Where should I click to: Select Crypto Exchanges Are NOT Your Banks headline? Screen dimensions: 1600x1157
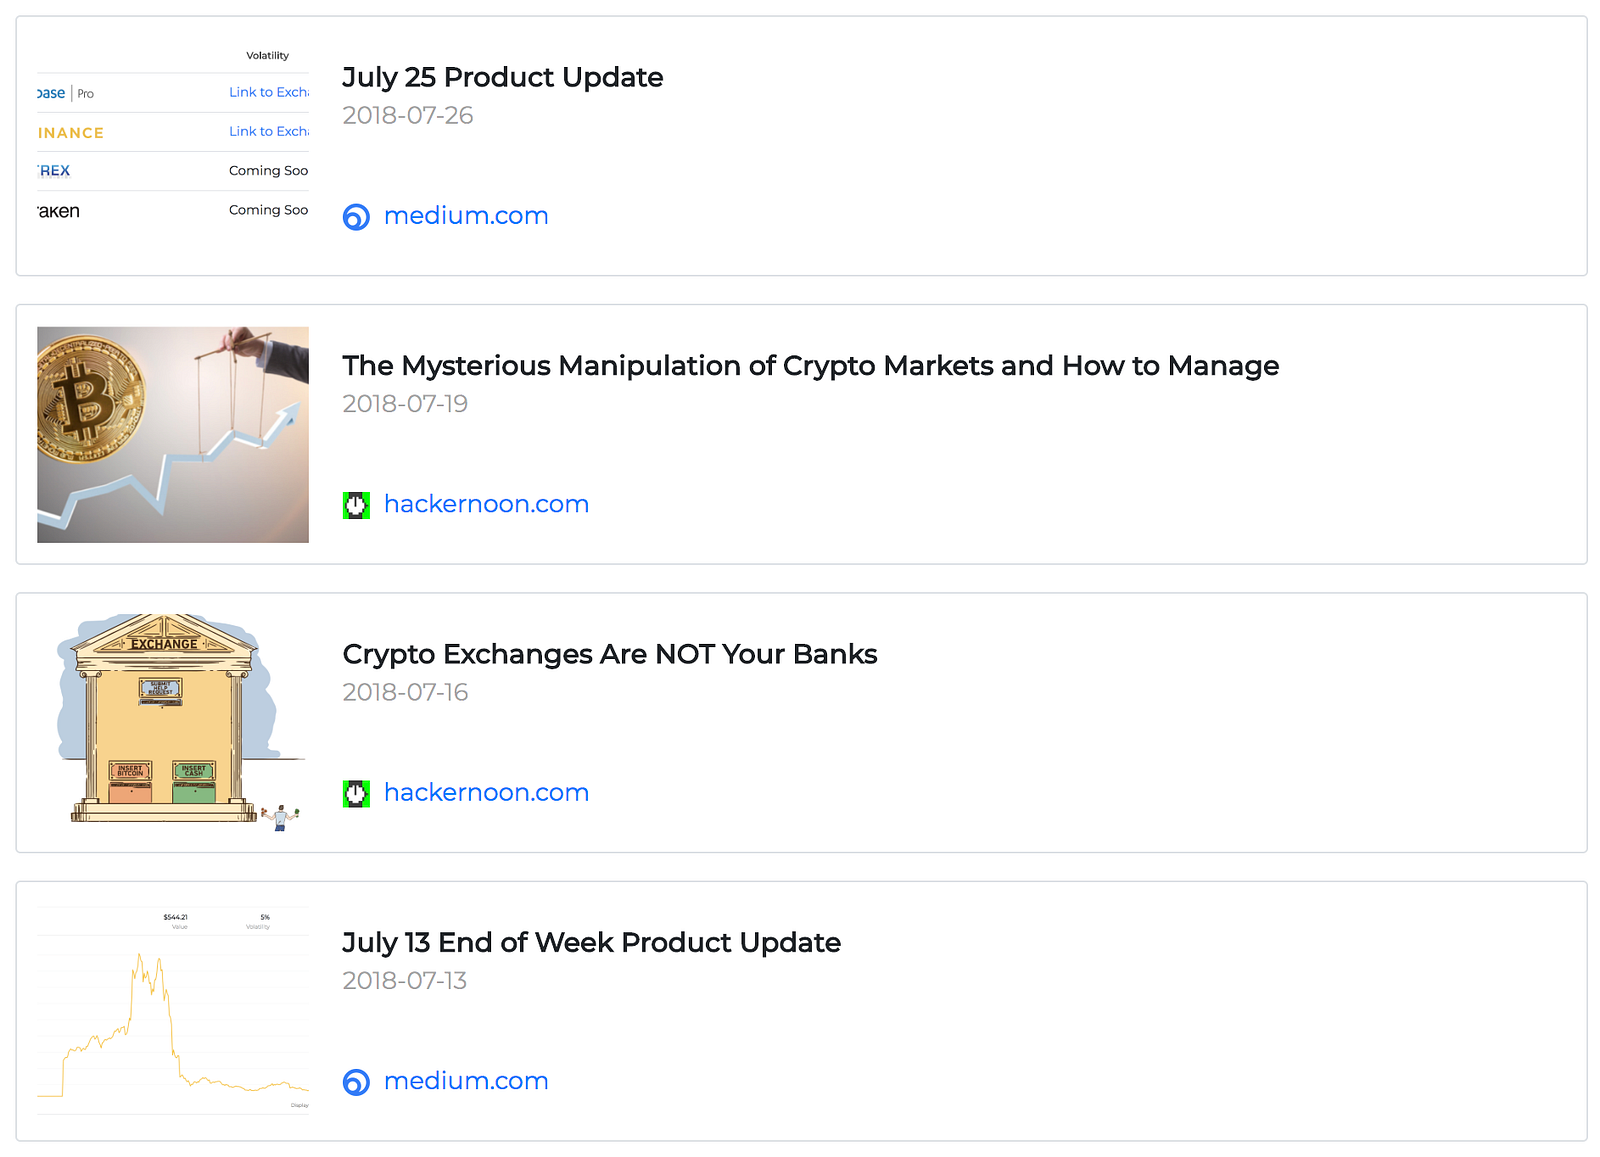(x=610, y=654)
